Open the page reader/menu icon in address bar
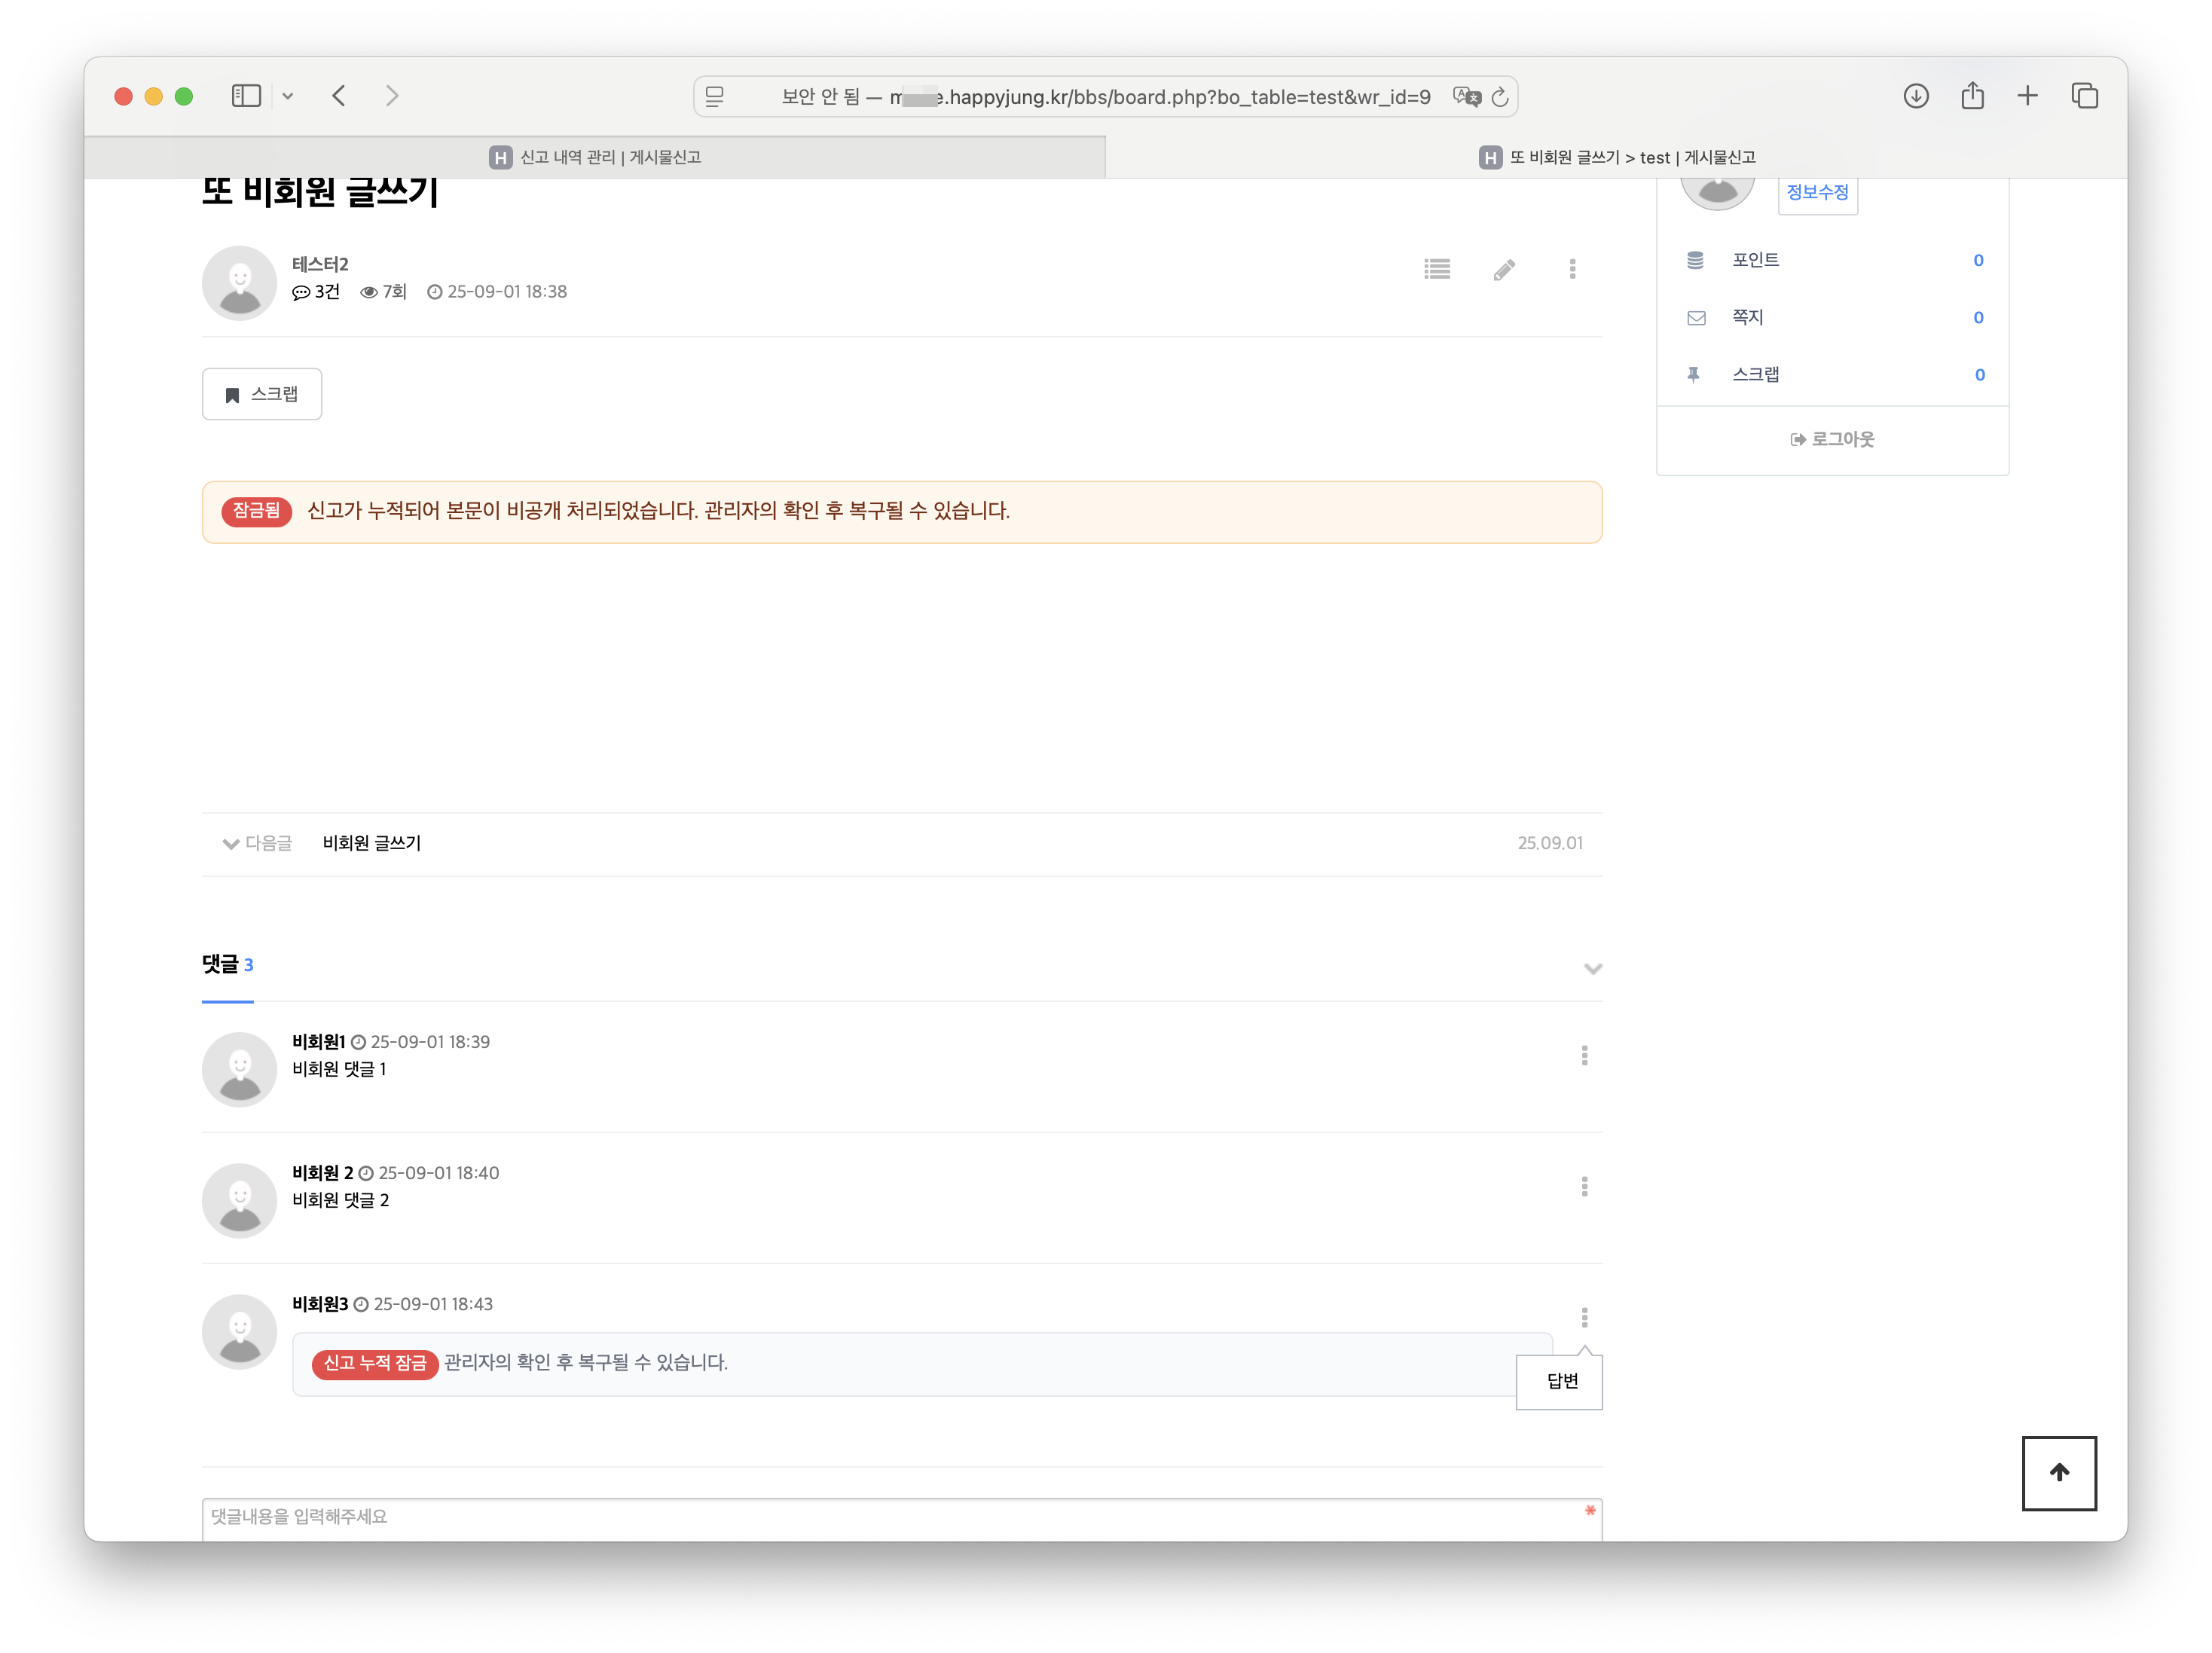 [714, 97]
